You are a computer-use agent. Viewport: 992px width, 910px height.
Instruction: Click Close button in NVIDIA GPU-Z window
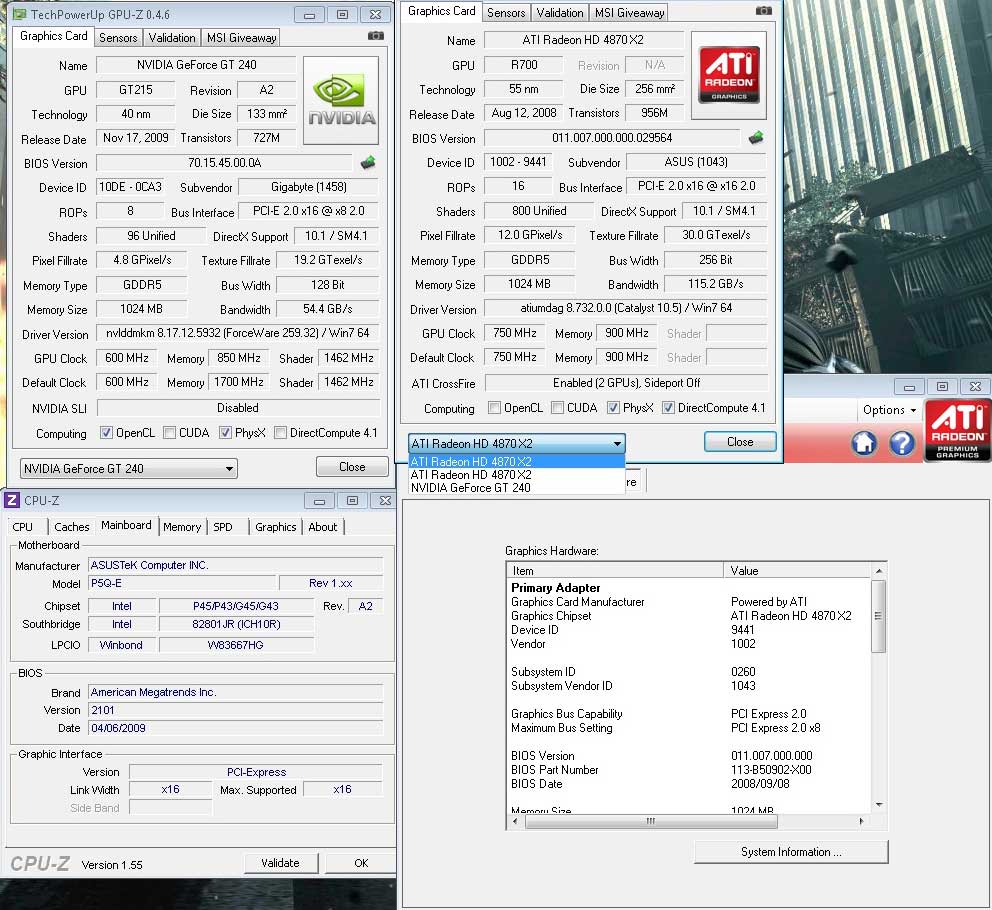click(352, 466)
